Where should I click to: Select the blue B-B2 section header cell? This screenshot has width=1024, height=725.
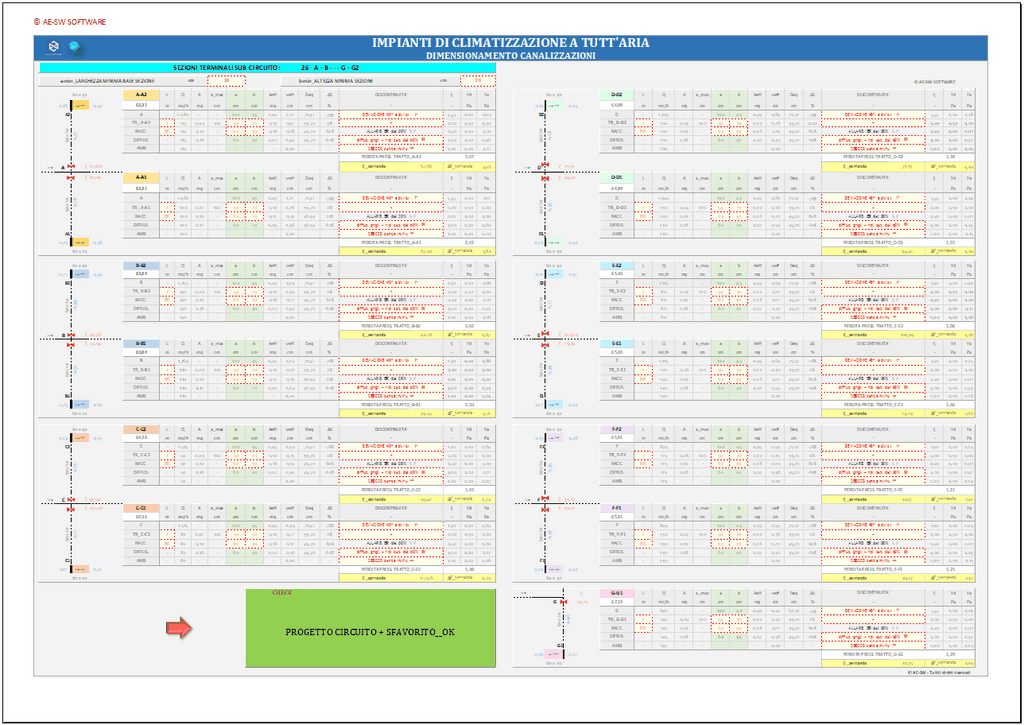pyautogui.click(x=141, y=264)
